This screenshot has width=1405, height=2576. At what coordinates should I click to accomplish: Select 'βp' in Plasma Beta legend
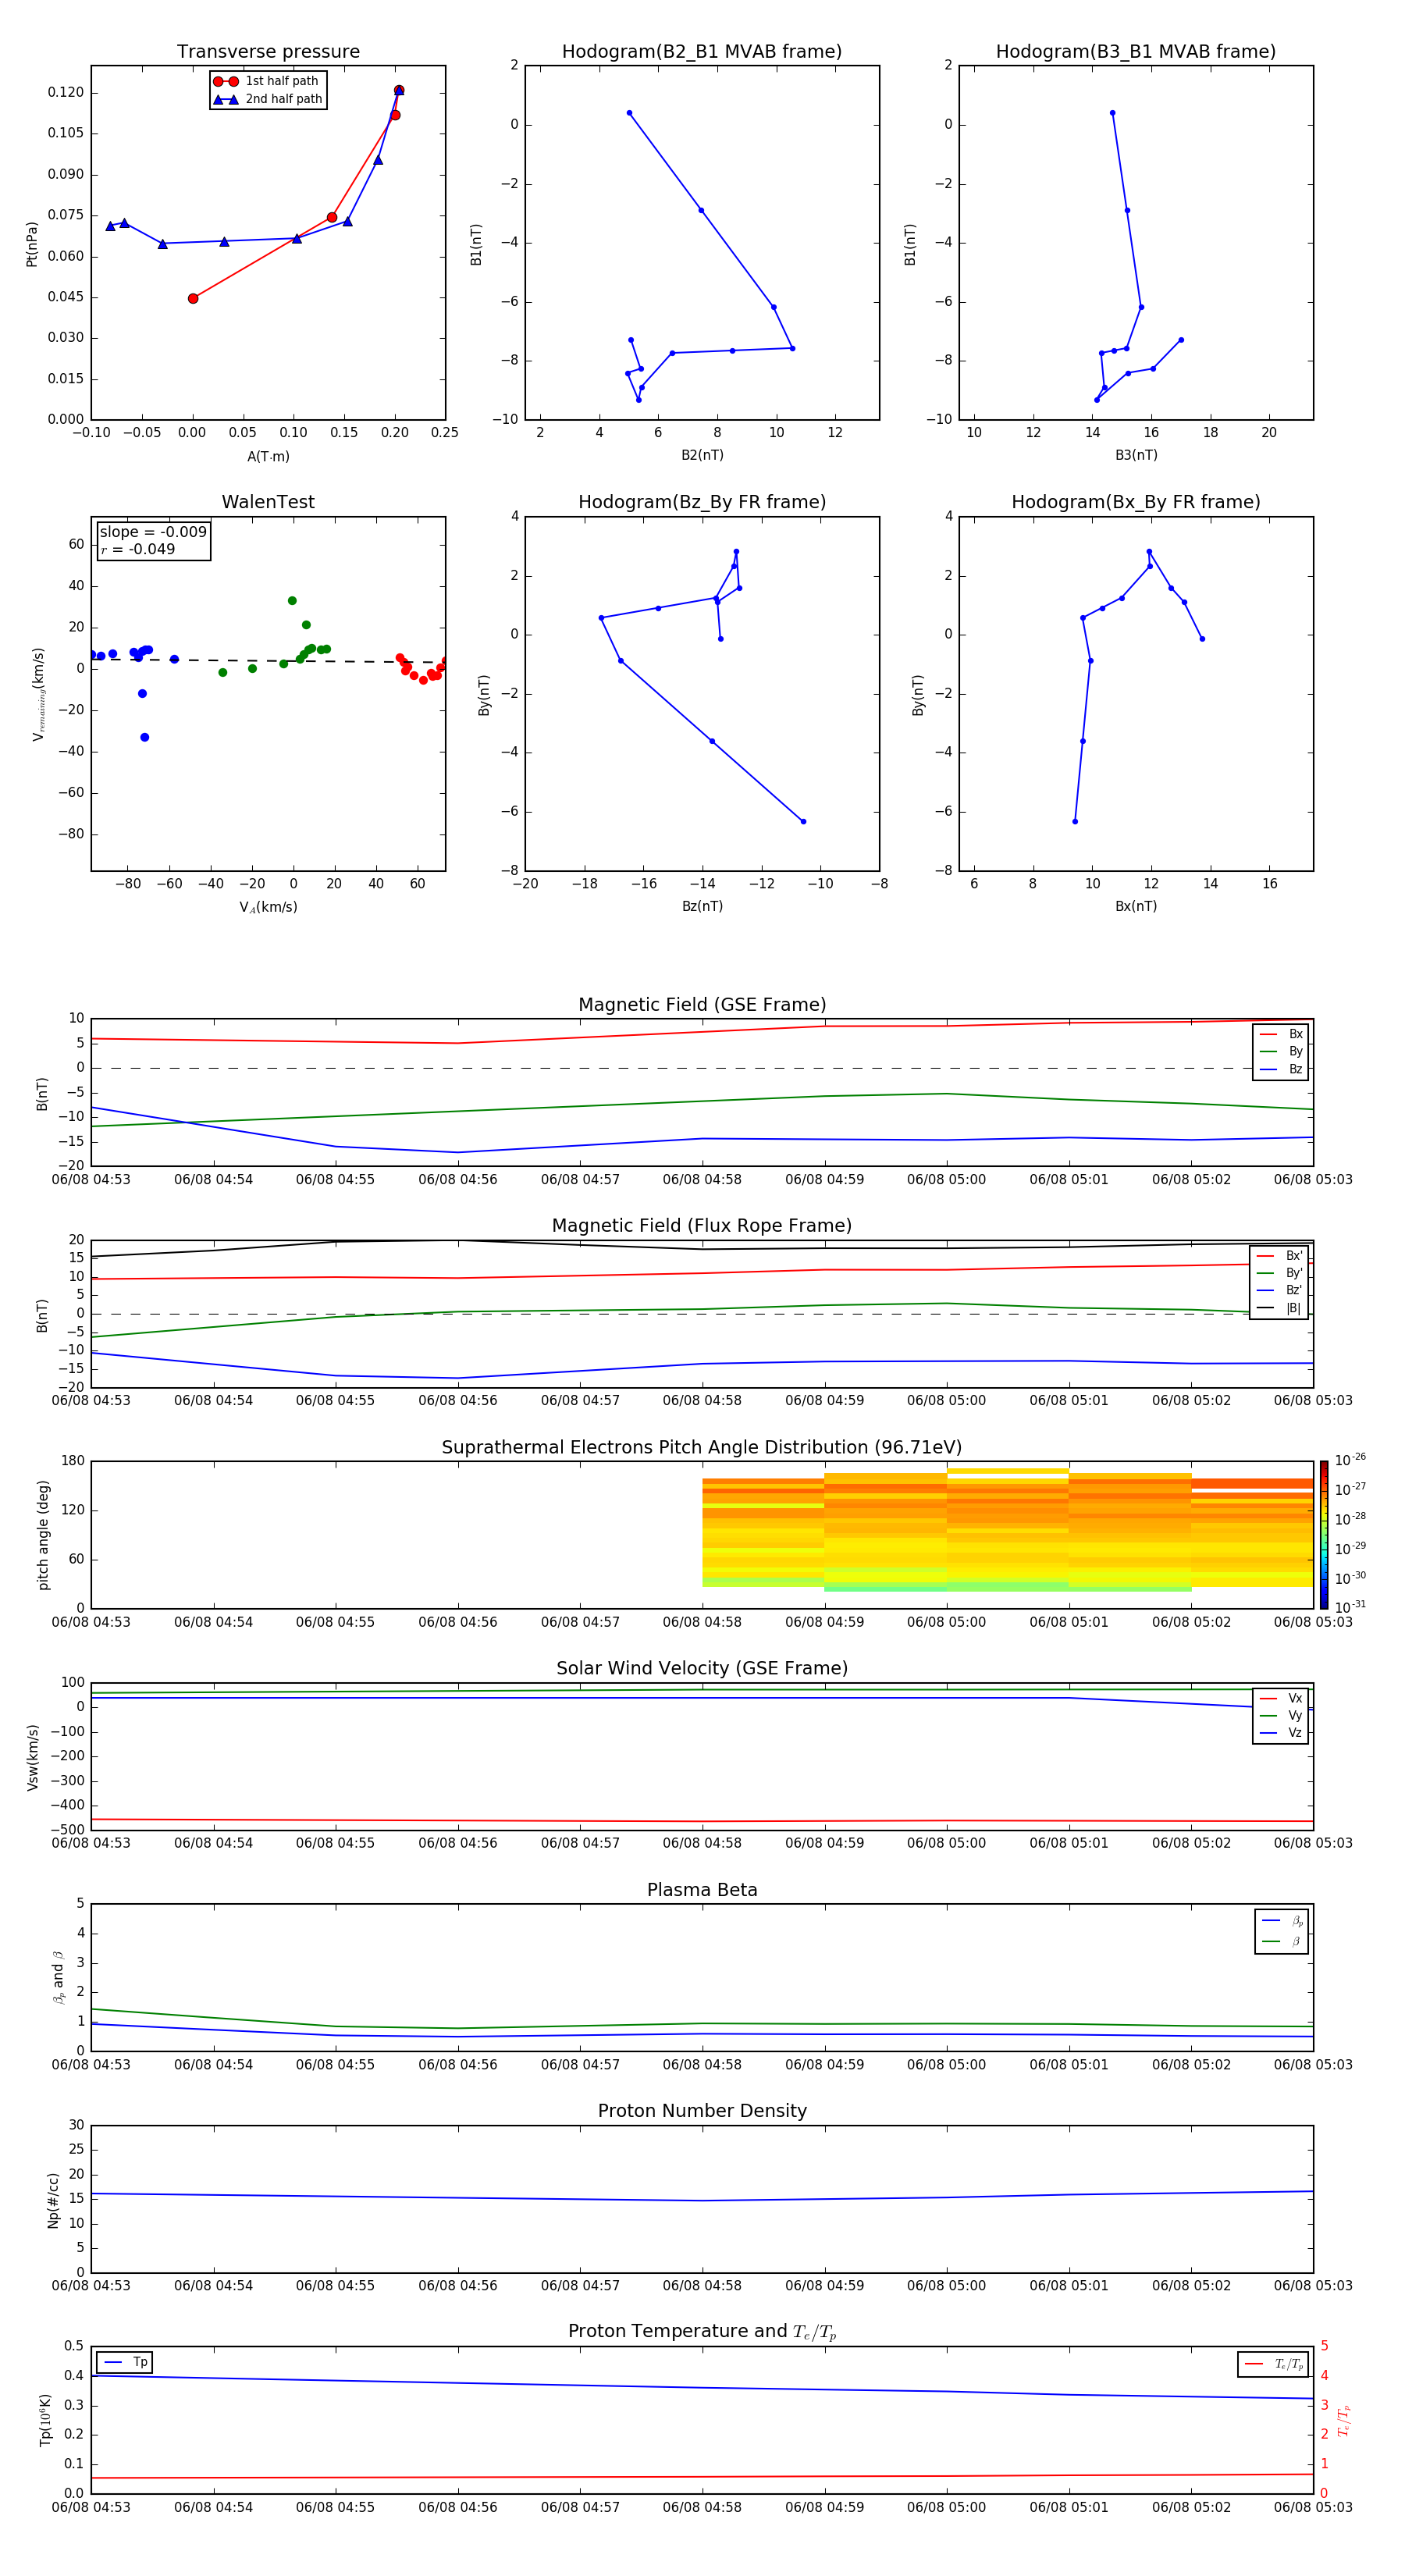(1282, 1921)
